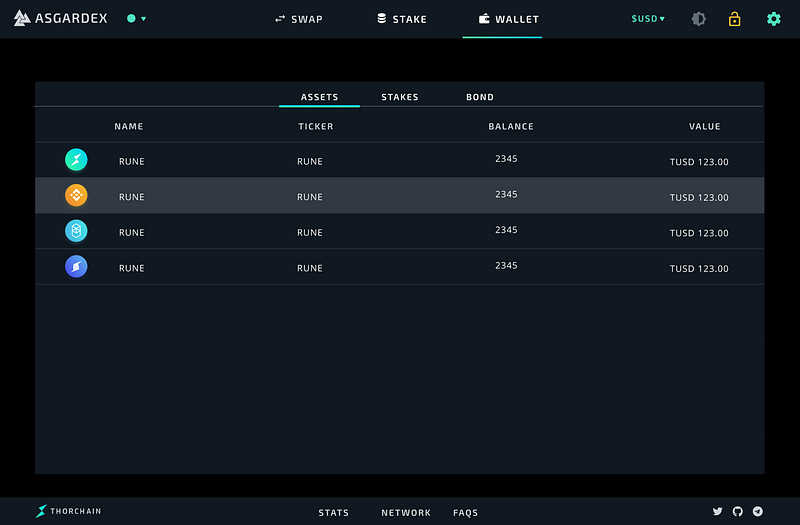Click TUSD 123.00 value in the green icon row
This screenshot has width=800, height=525.
click(x=699, y=162)
